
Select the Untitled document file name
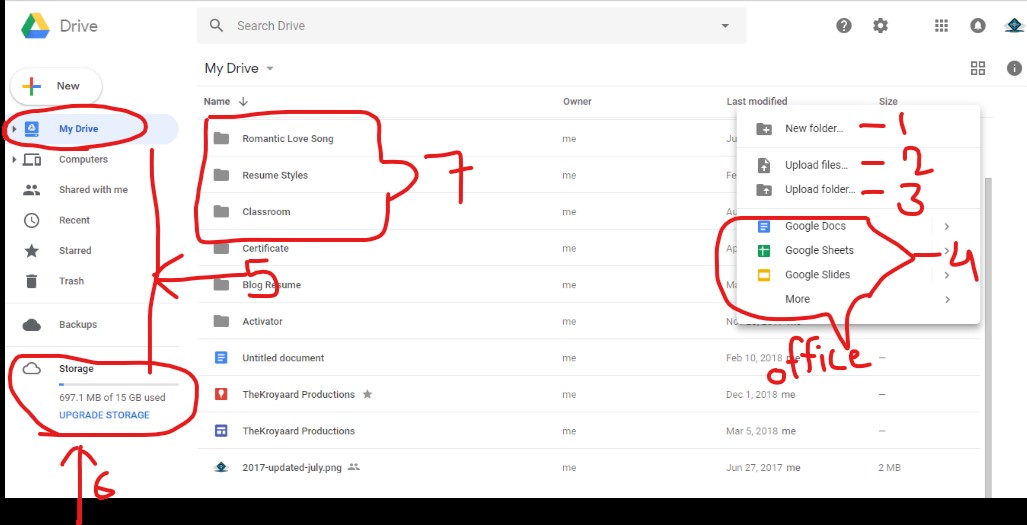click(283, 358)
